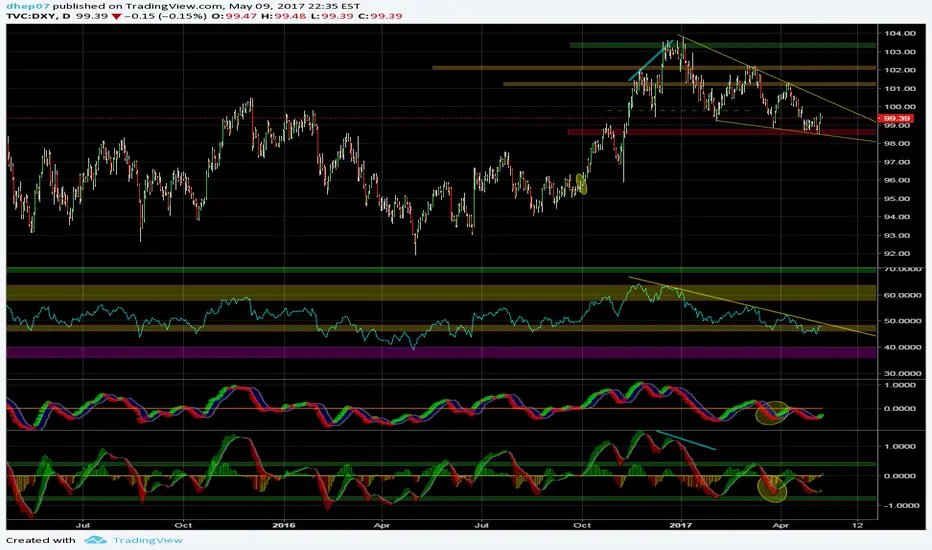Image resolution: width=932 pixels, height=550 pixels.
Task: Click the TradingView logo icon at bottom
Action: [95, 540]
